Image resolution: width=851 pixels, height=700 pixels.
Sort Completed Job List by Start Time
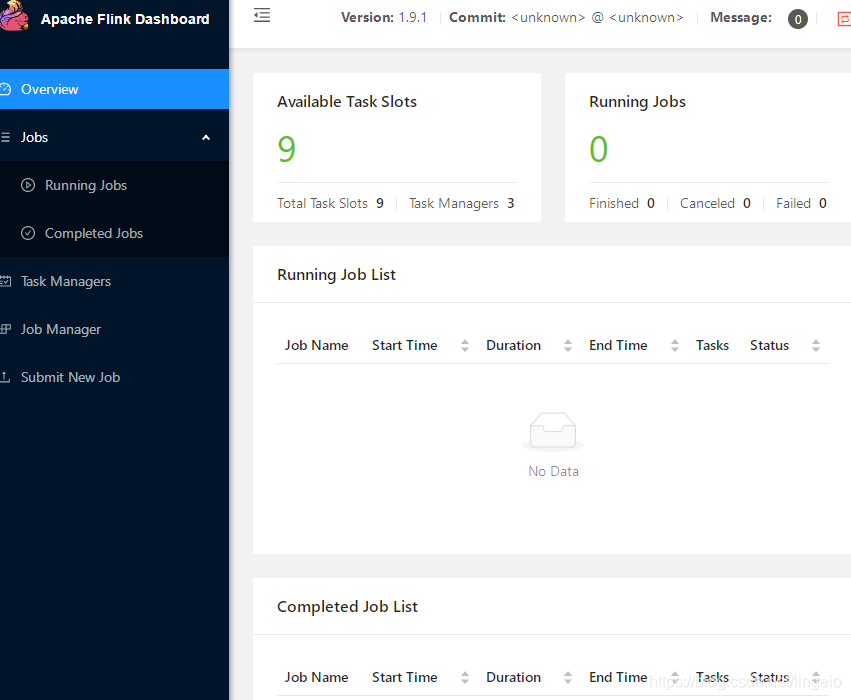coord(465,677)
